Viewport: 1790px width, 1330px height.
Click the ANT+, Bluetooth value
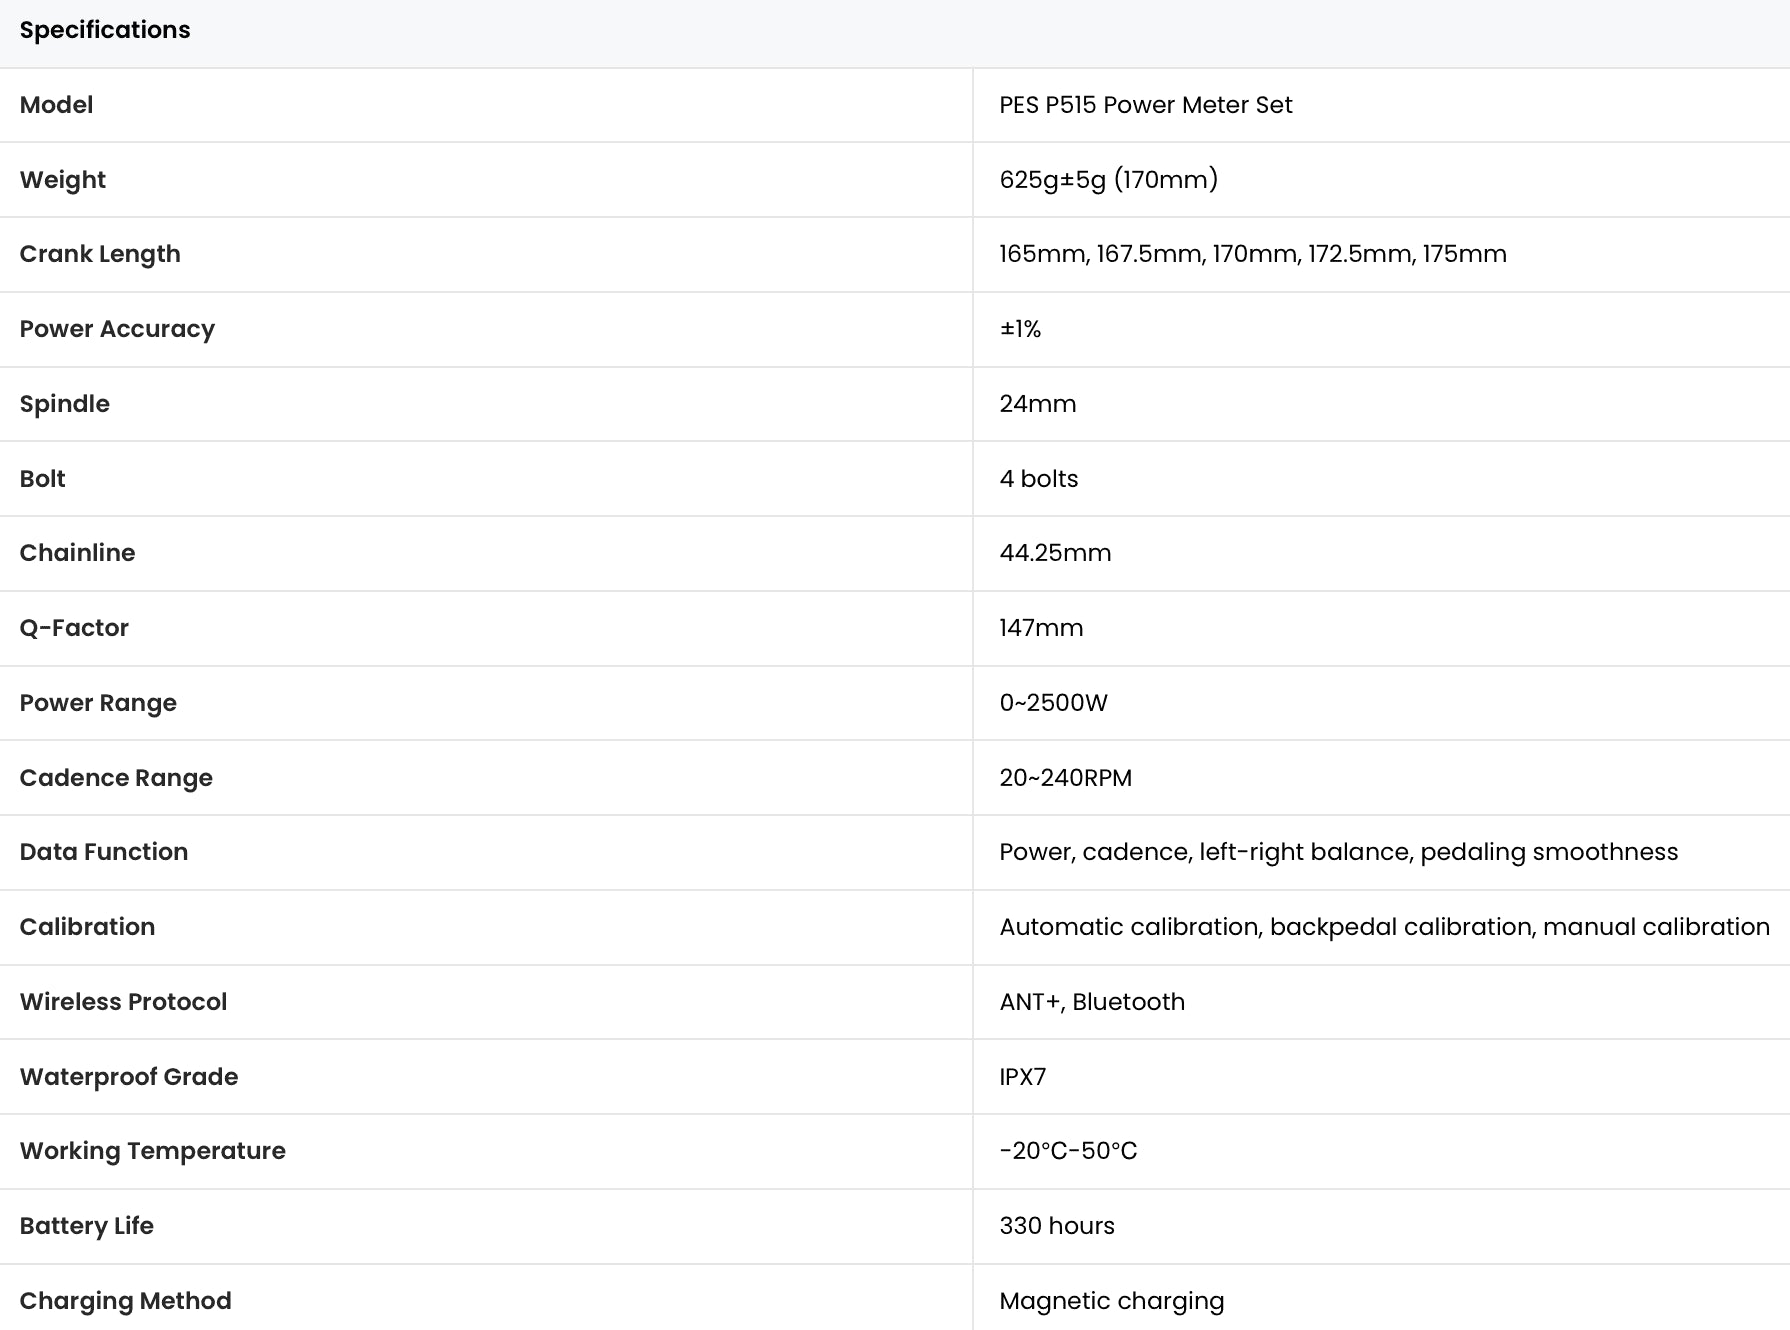pyautogui.click(x=1091, y=1002)
